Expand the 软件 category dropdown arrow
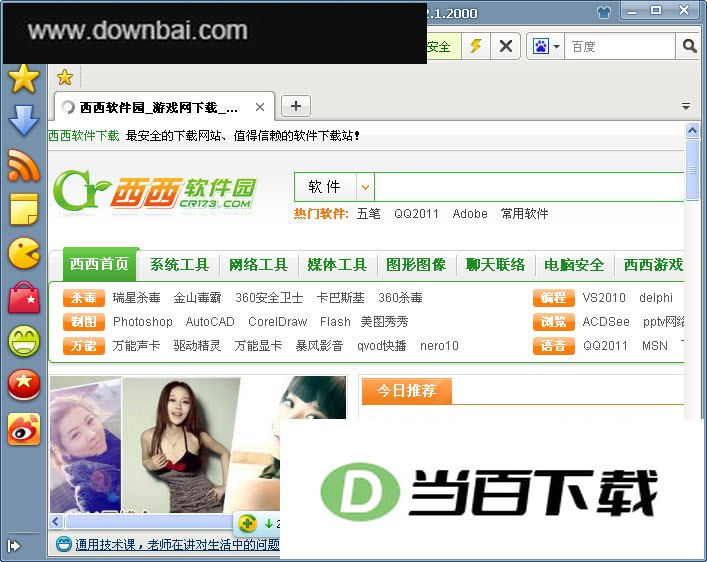707x562 pixels. pos(365,187)
